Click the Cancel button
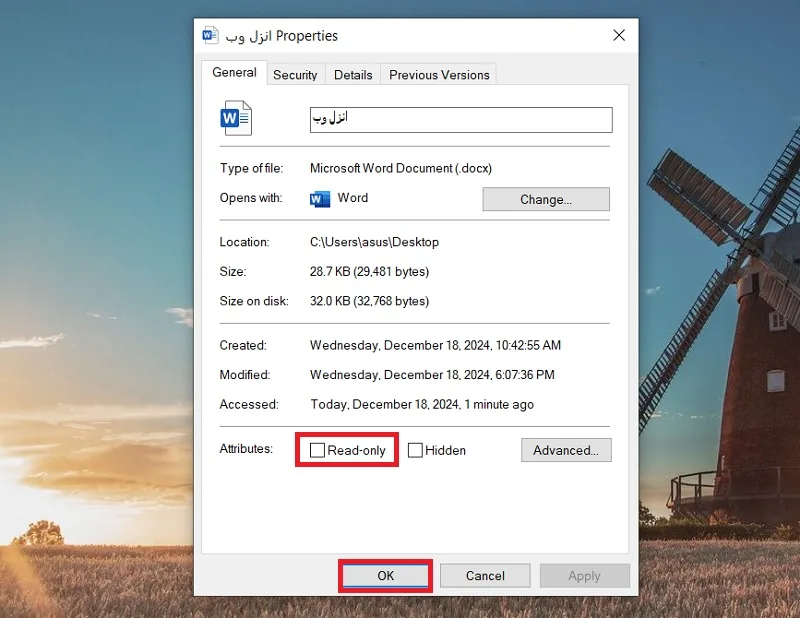Screen dimensions: 800x618 [x=485, y=576]
